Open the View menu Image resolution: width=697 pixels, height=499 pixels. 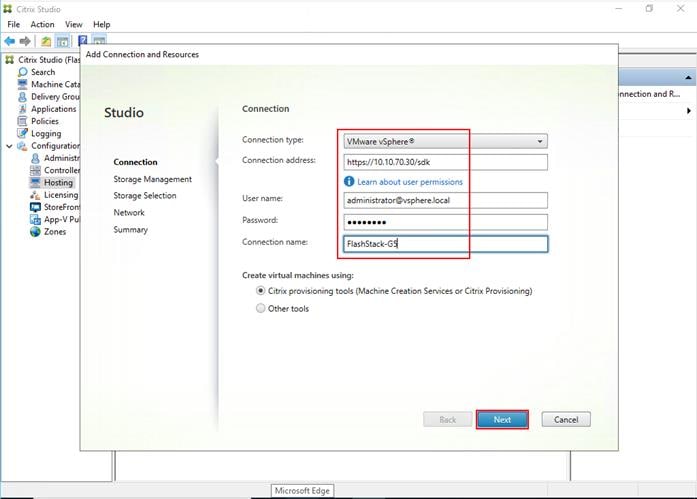(x=73, y=24)
